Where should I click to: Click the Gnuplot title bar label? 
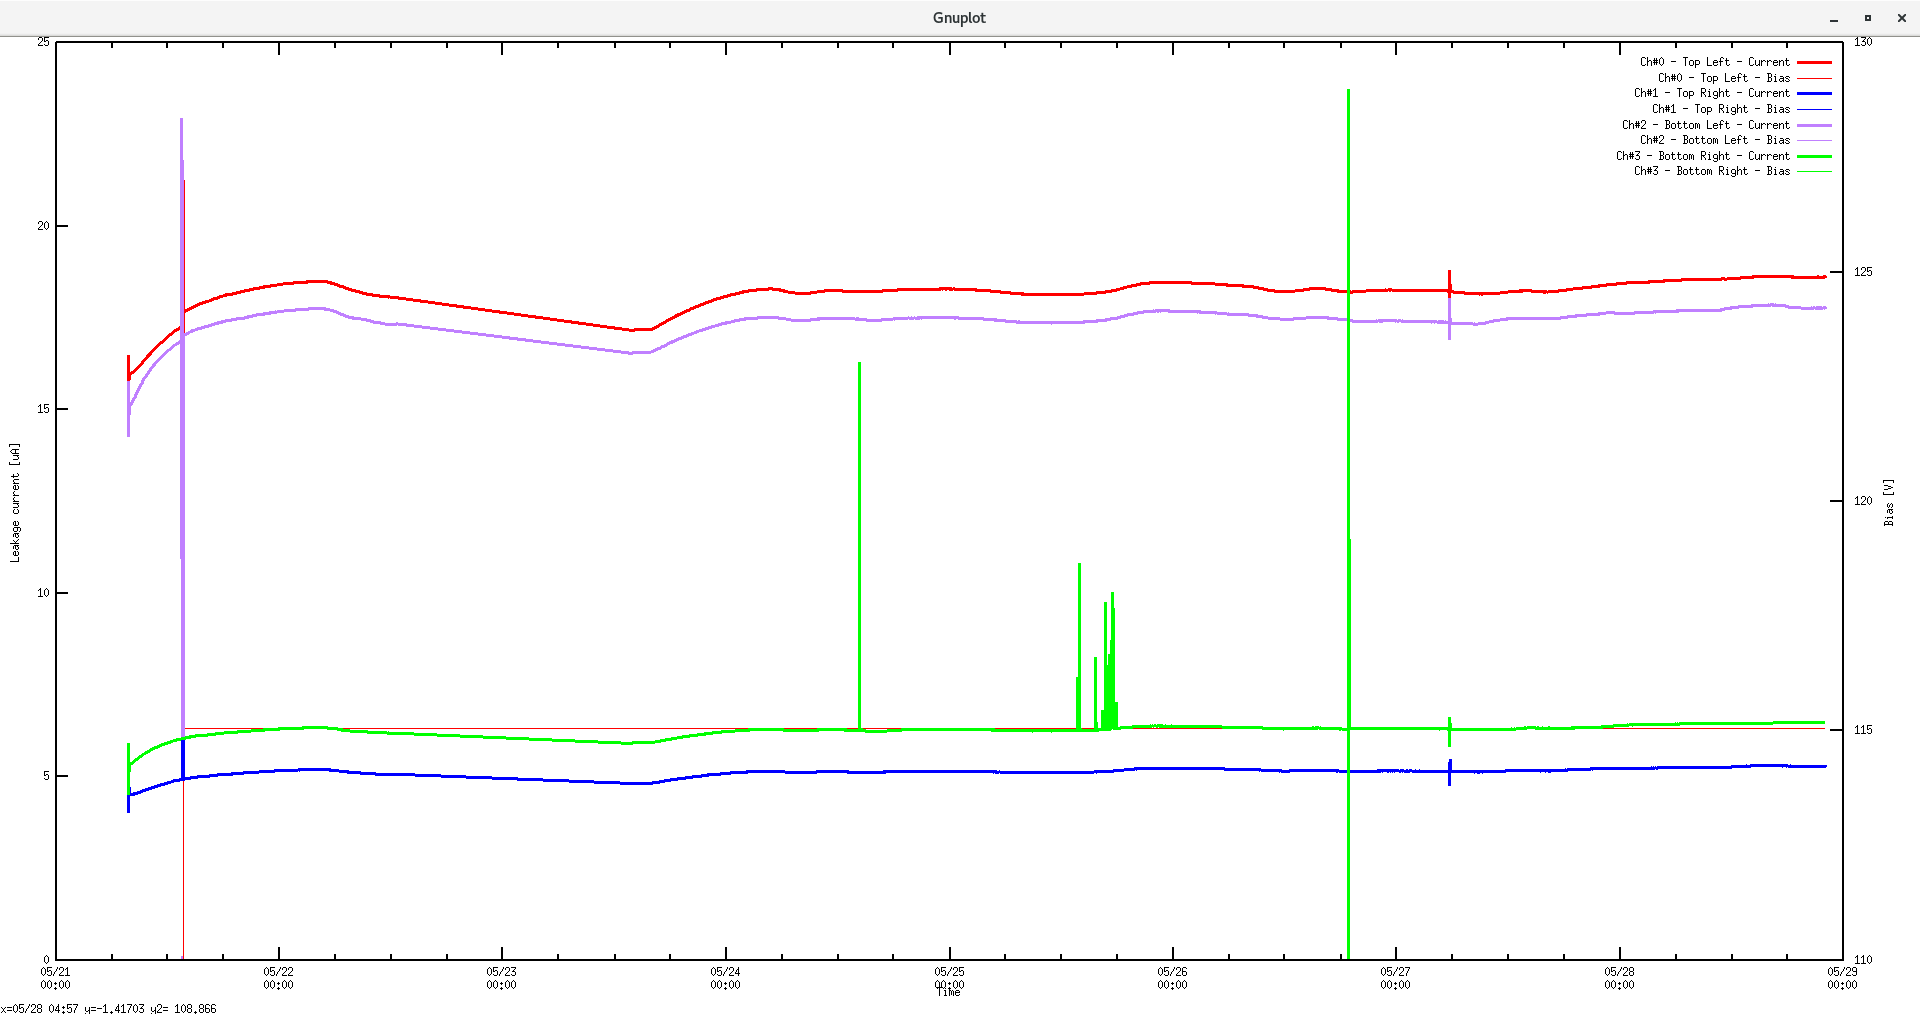coord(958,17)
